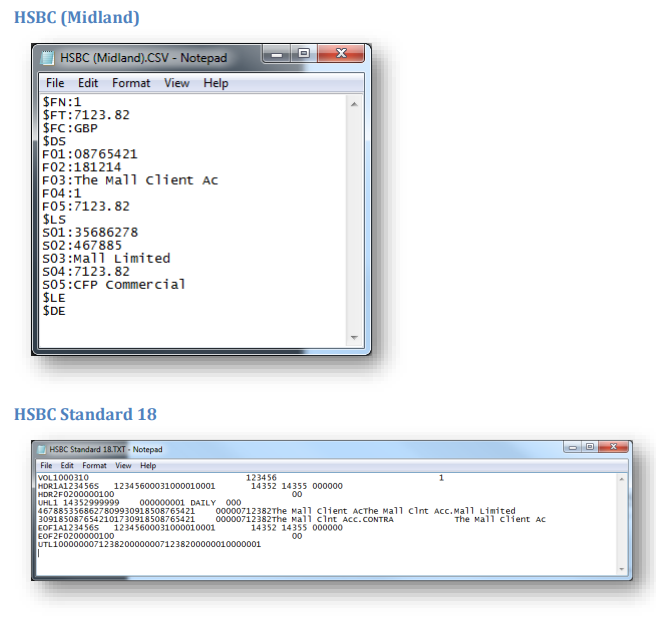
Task: Open View menu in HSBC Standard 18.TXT Notepad
Action: (x=123, y=466)
